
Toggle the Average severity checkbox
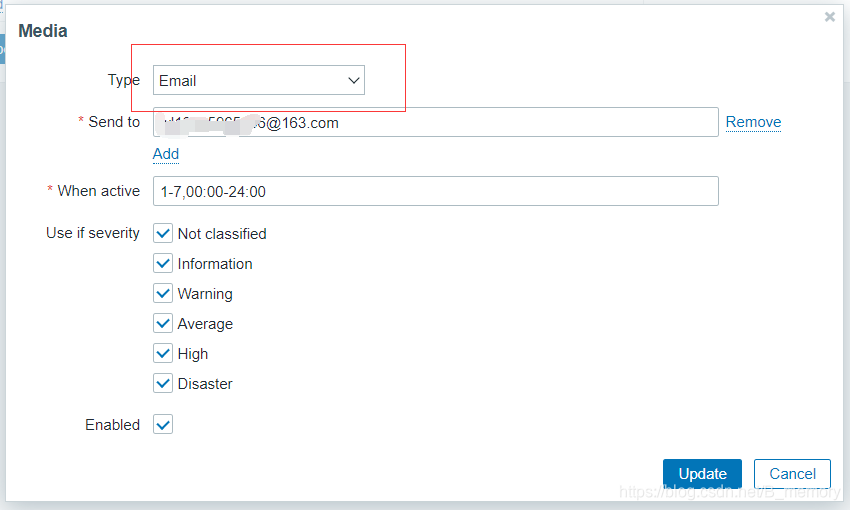[163, 324]
